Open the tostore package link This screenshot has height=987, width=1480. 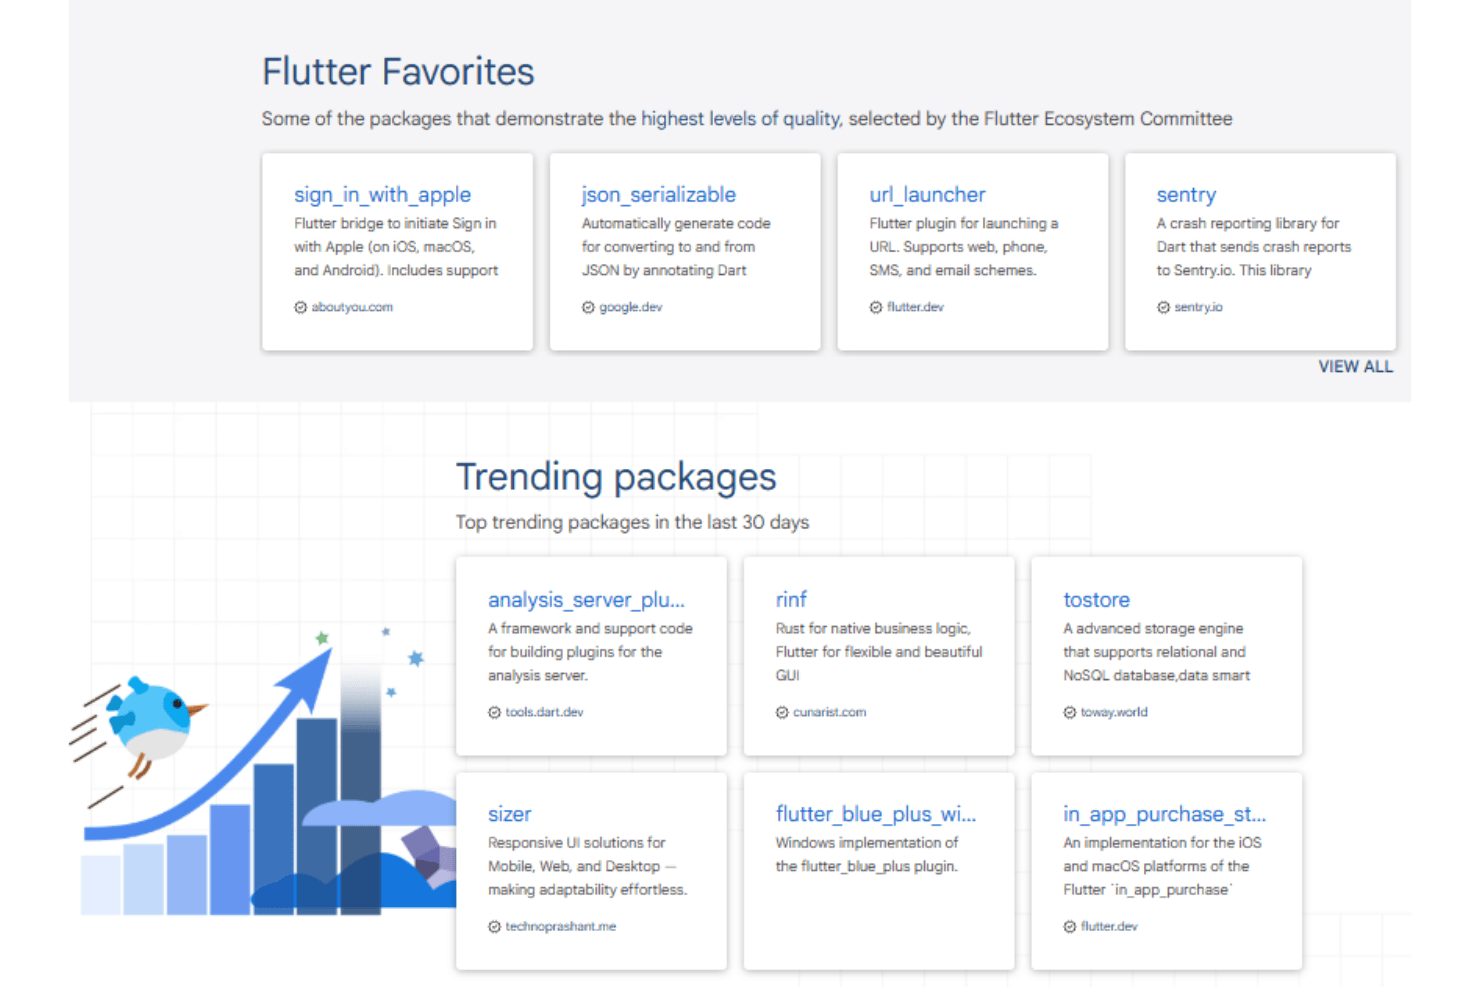[1096, 600]
